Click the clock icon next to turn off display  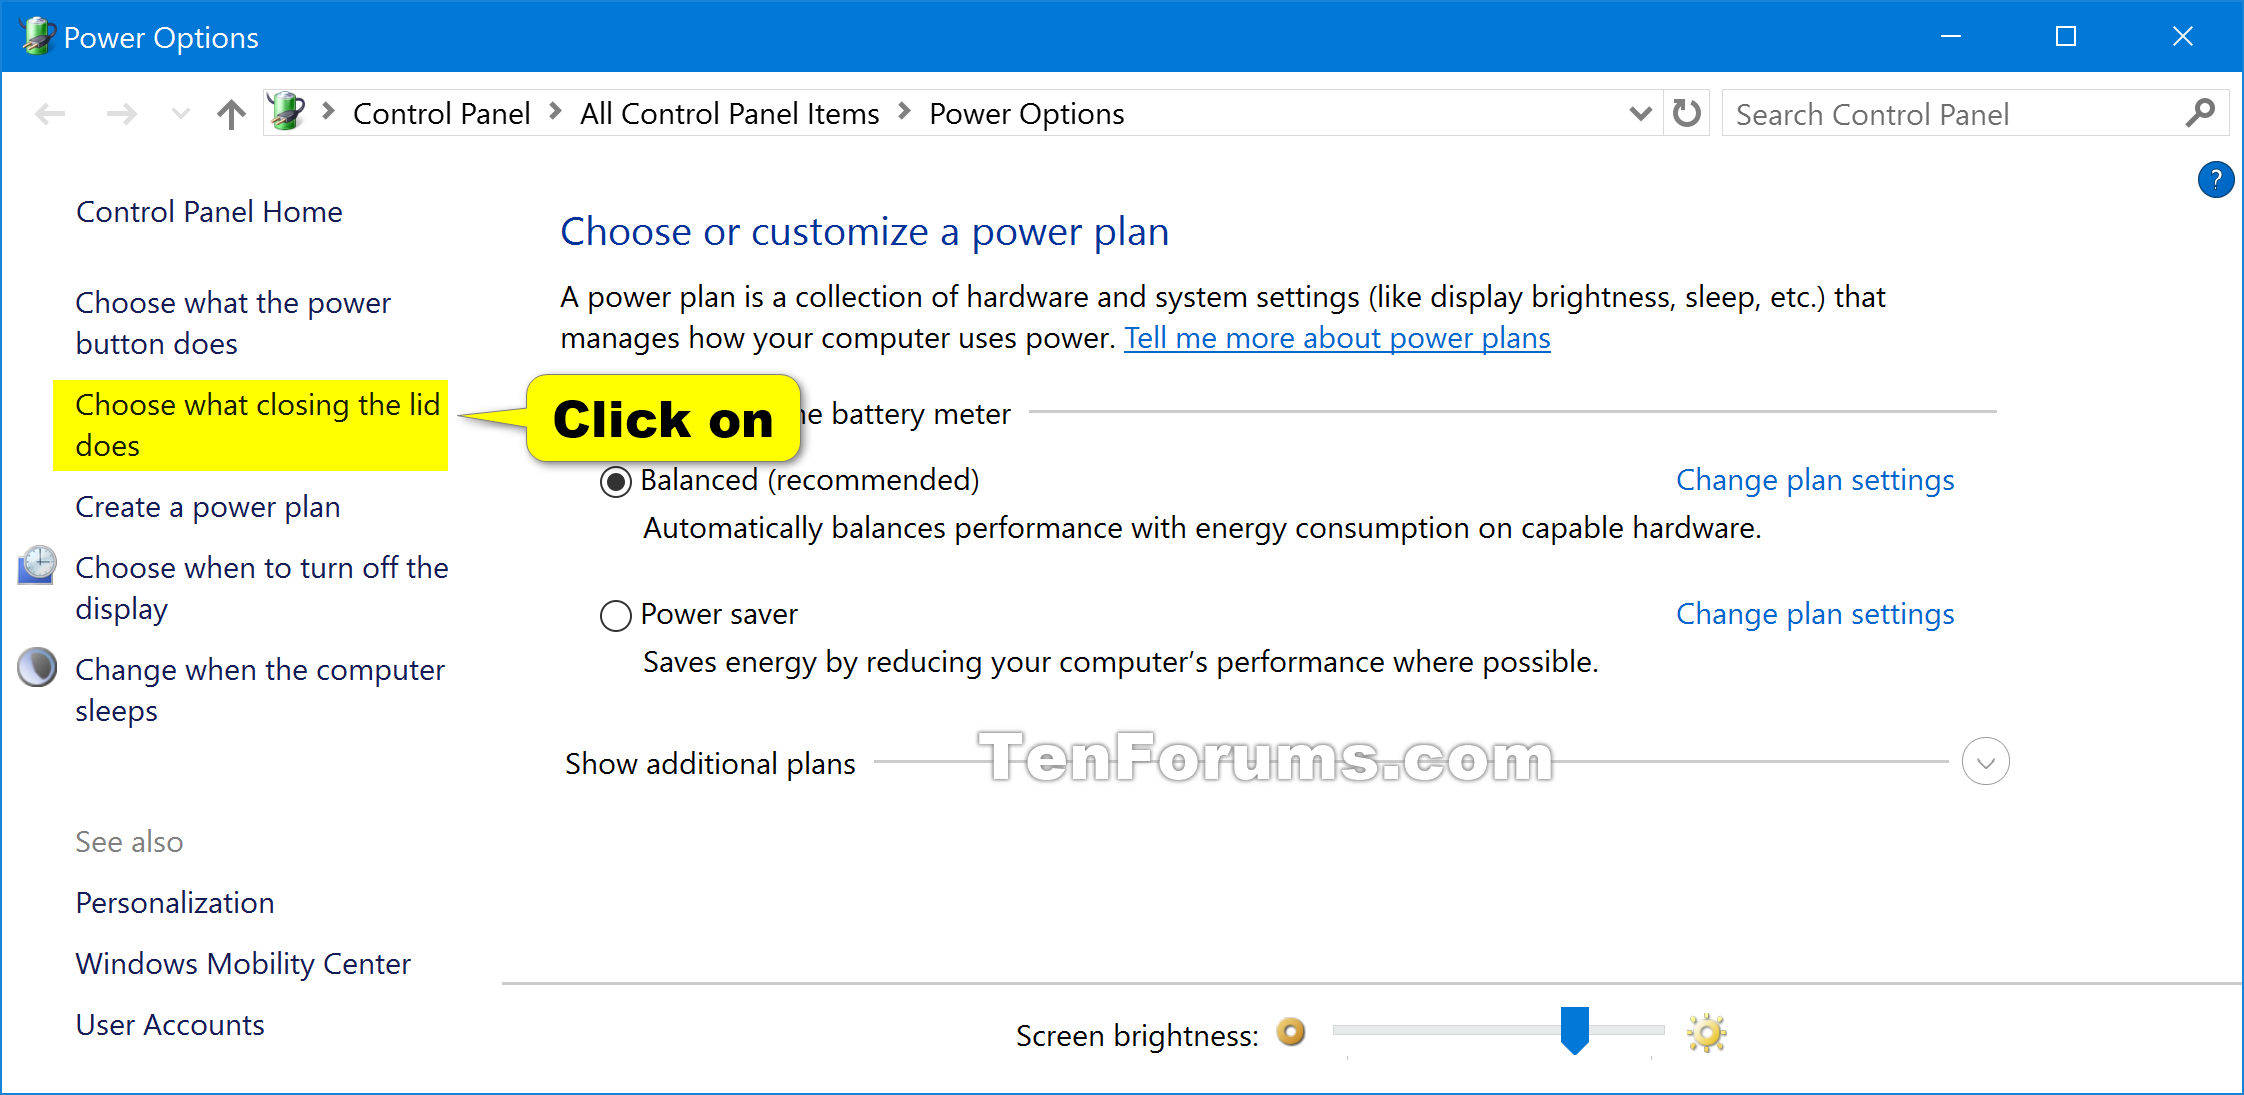(37, 565)
